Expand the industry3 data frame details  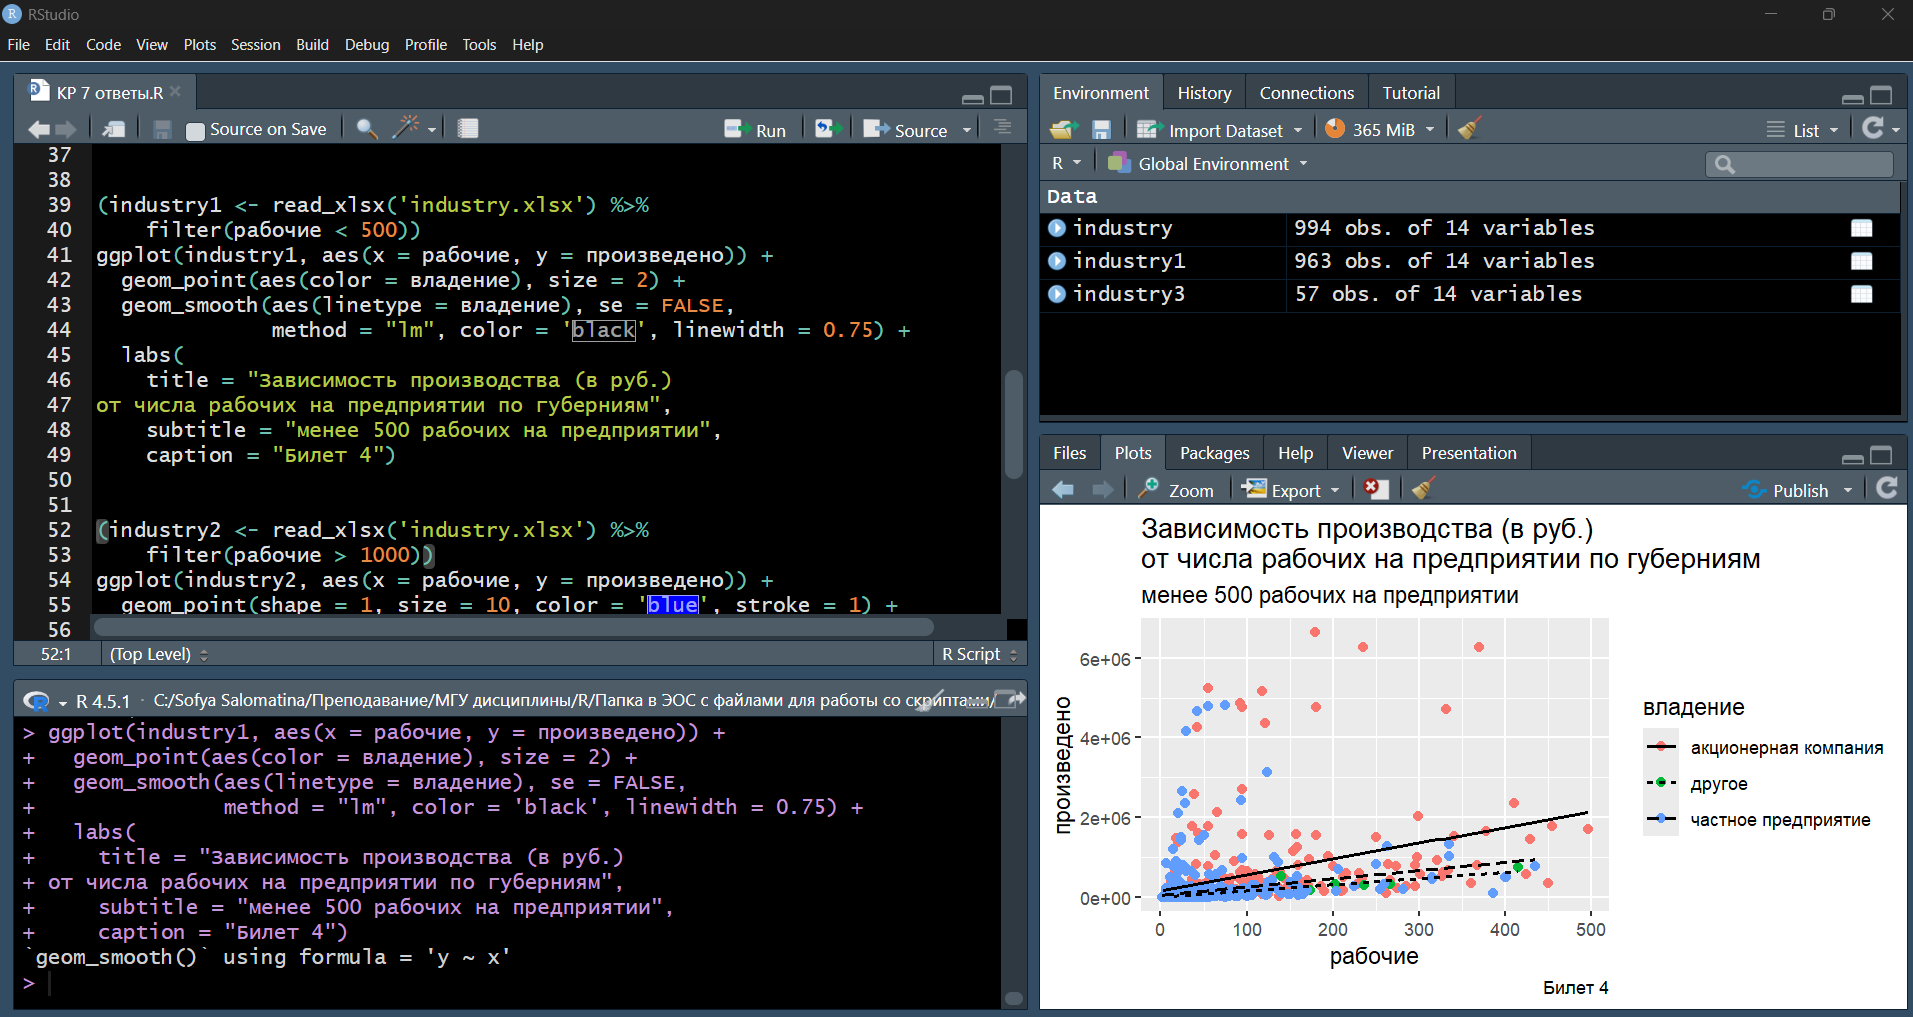(x=1057, y=294)
